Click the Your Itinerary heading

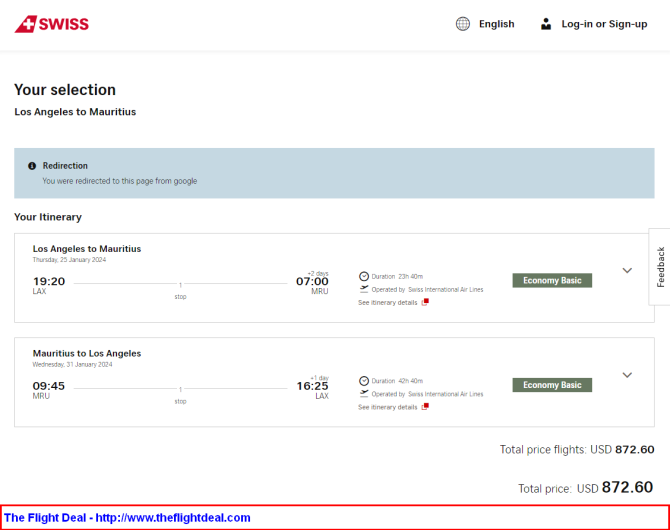(x=48, y=217)
